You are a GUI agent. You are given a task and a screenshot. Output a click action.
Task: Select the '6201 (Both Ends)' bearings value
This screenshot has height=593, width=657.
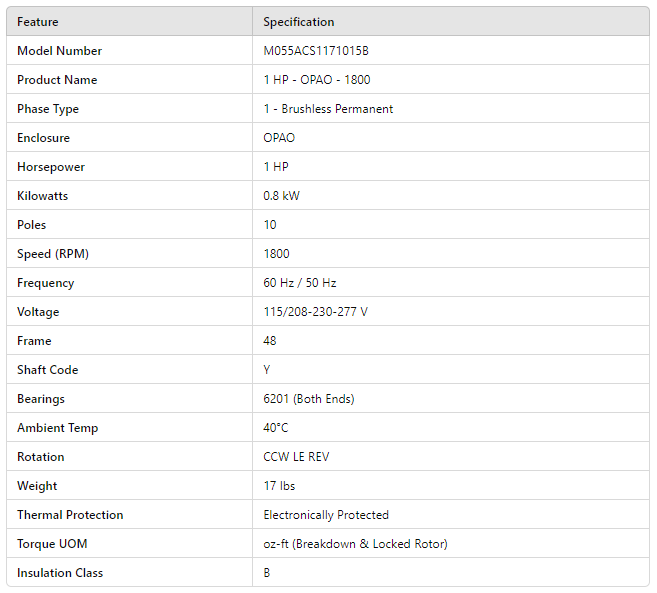[x=309, y=399]
